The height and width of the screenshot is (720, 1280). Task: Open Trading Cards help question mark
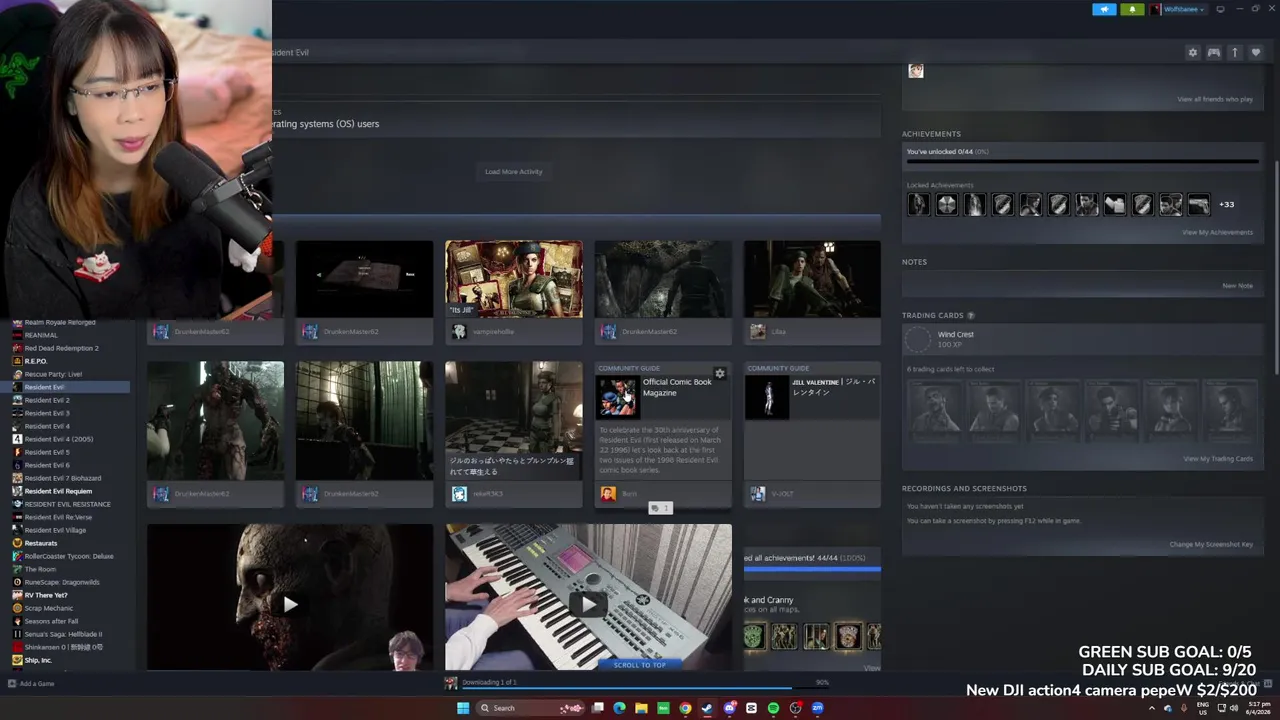(970, 316)
